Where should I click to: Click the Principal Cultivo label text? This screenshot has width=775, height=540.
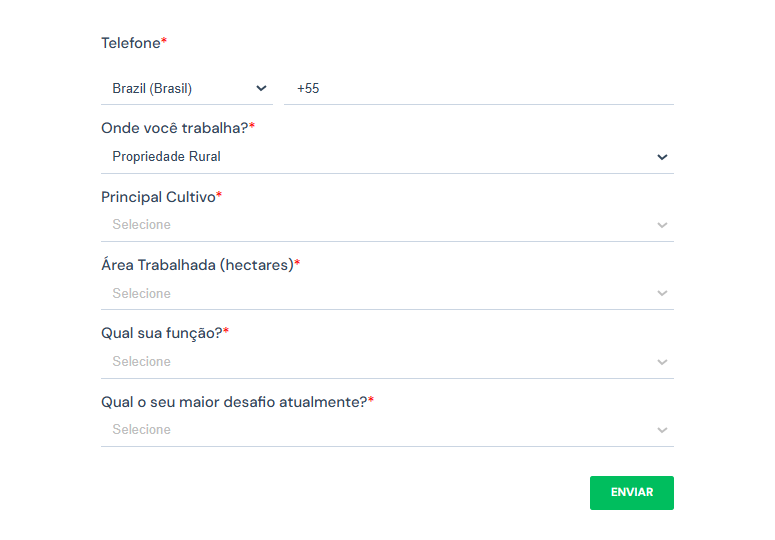(158, 197)
